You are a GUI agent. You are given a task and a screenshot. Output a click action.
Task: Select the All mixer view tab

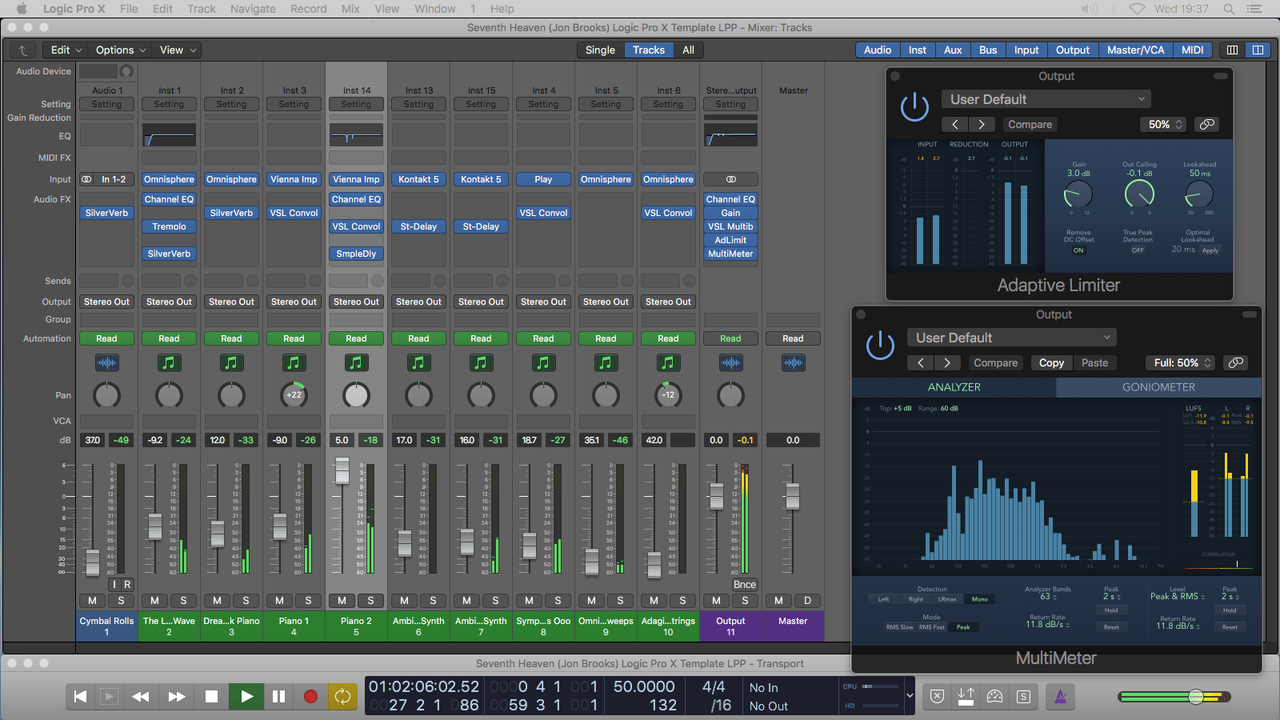688,50
